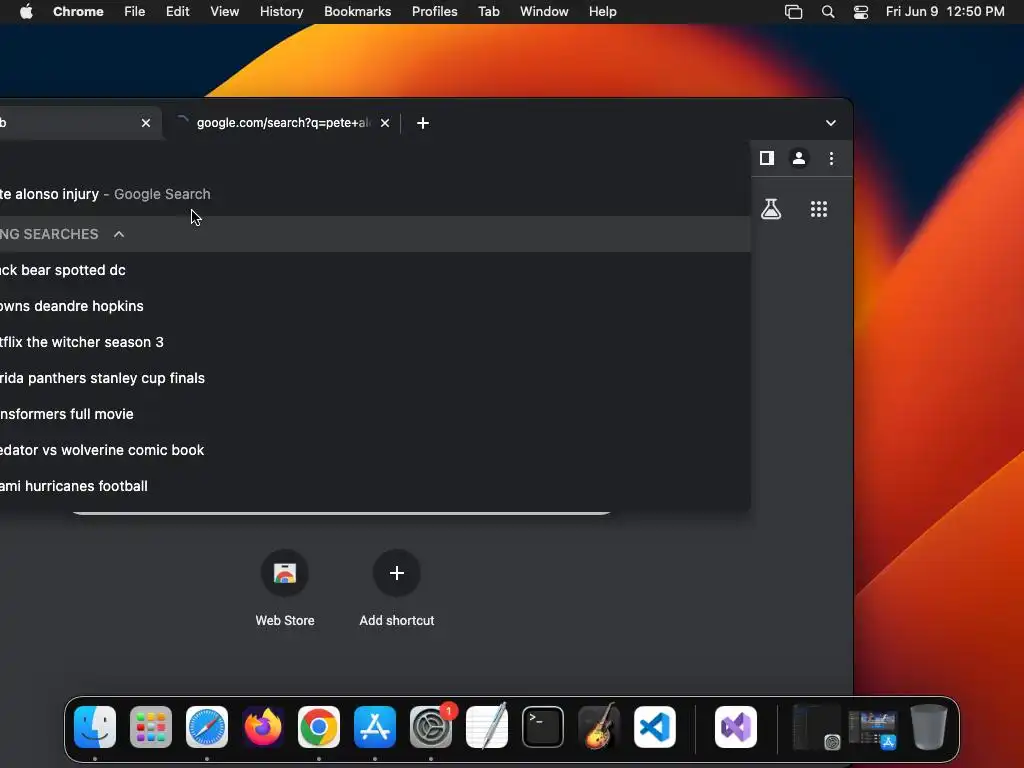This screenshot has width=1024, height=768.
Task: Close the google.com/search tab
Action: click(x=385, y=123)
